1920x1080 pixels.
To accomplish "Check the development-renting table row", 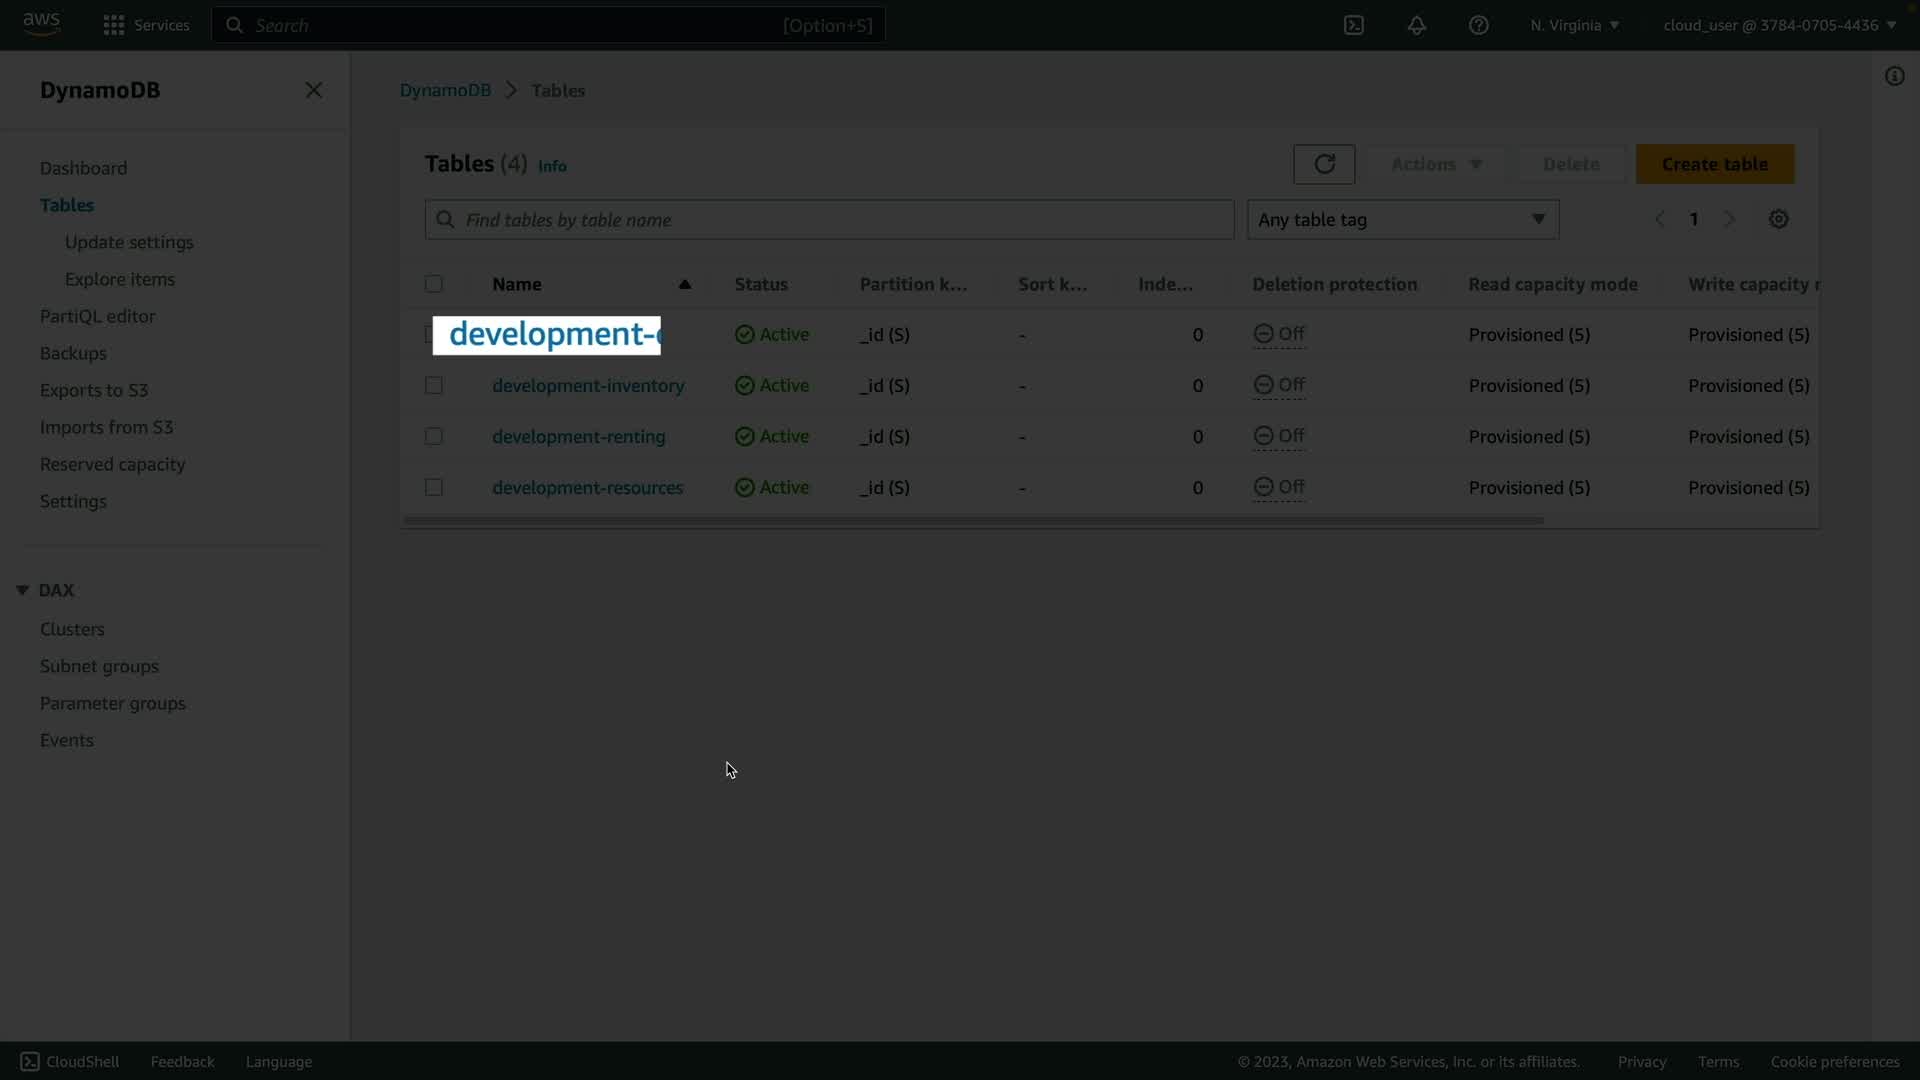I will click(x=433, y=437).
